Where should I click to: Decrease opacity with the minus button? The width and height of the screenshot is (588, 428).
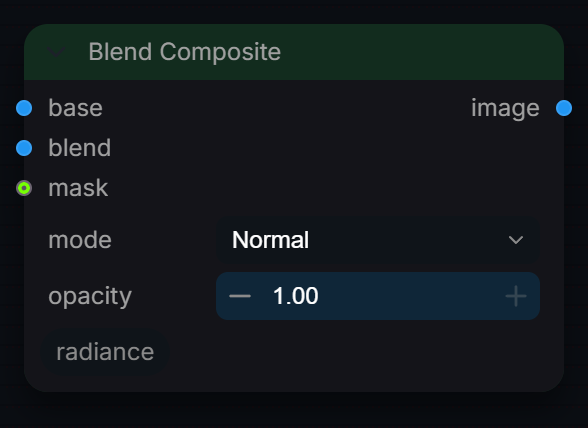coord(240,296)
